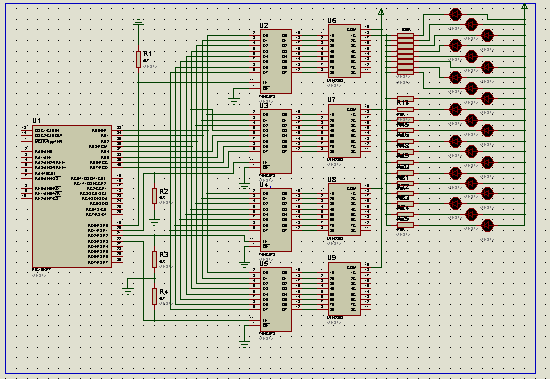Click resistor R1 component symbol

click(x=139, y=59)
